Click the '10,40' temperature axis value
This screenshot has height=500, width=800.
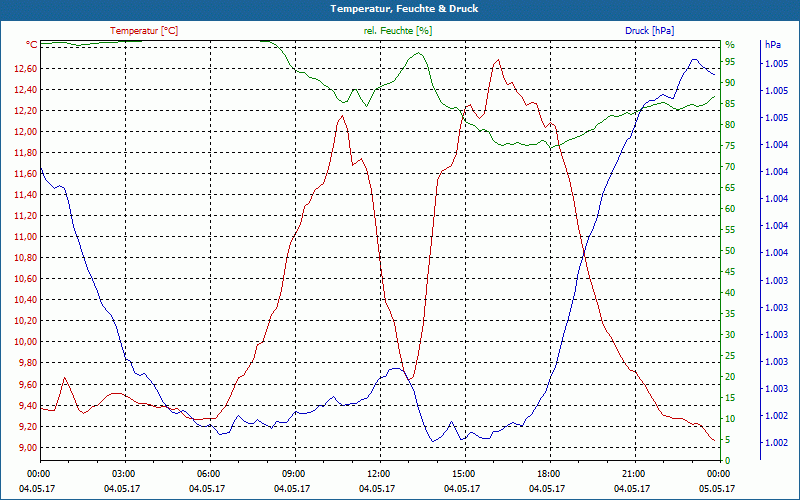click(24, 300)
